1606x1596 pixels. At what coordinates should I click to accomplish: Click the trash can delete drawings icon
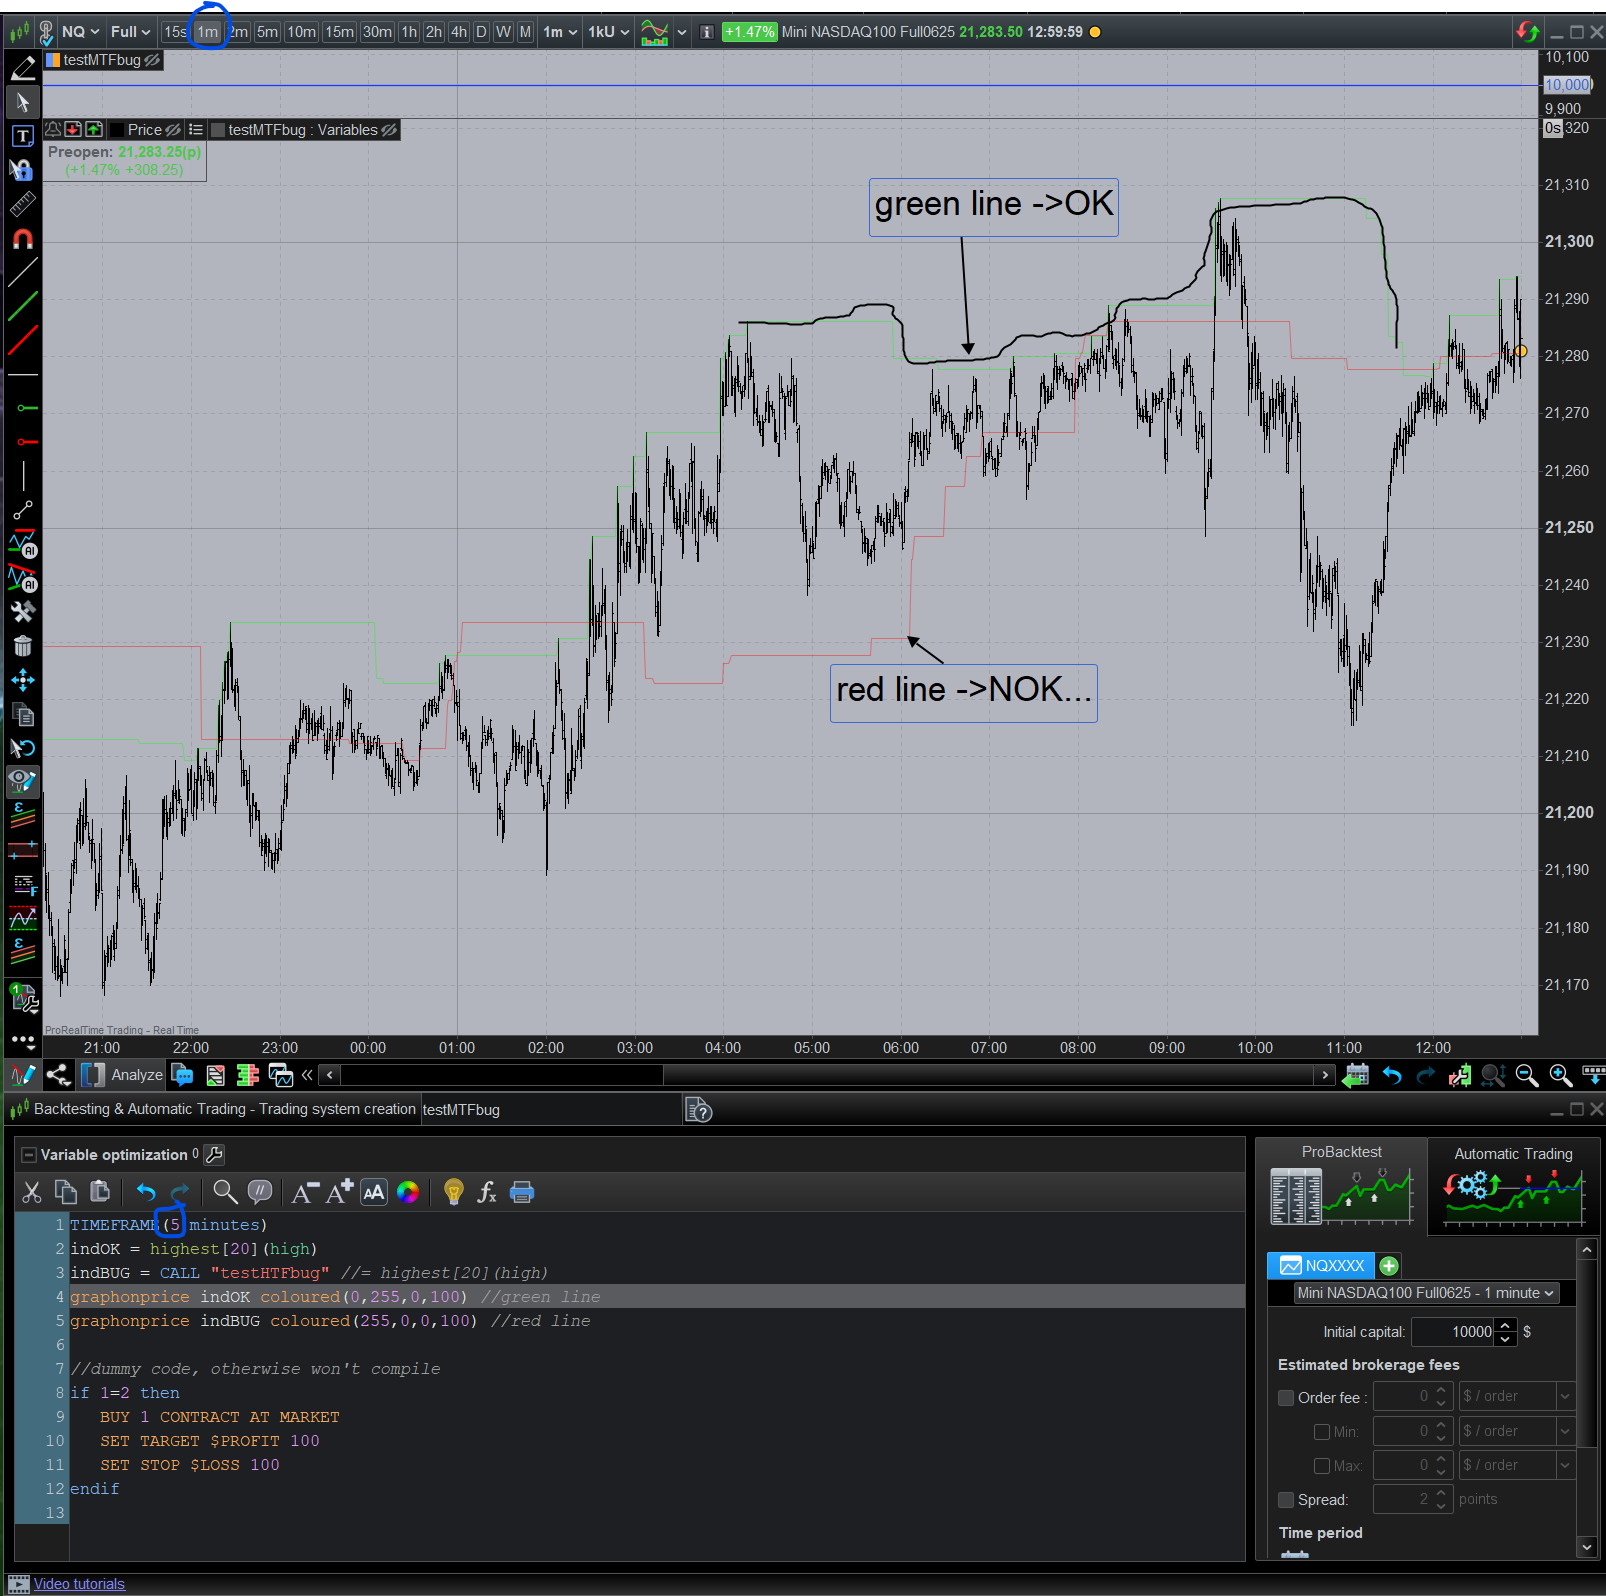(22, 646)
